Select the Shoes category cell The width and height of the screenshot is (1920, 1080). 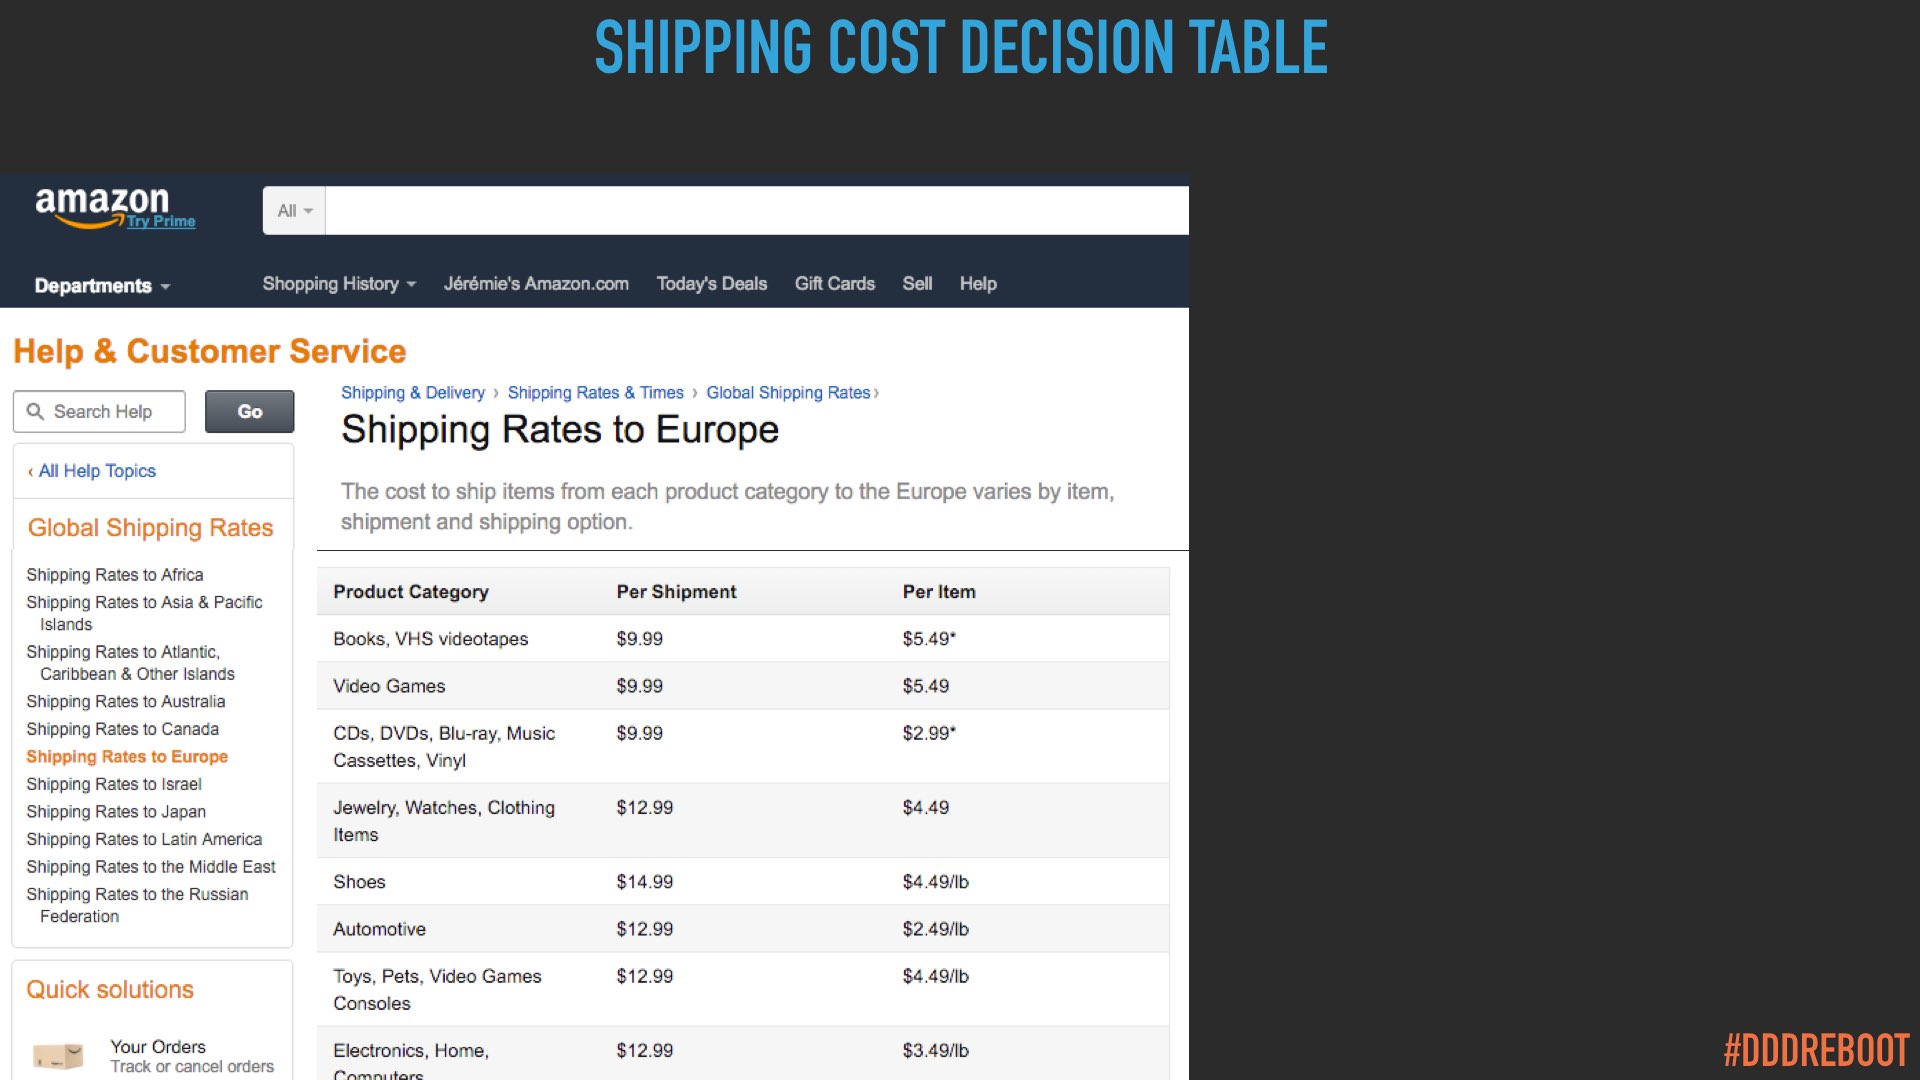[x=359, y=882]
